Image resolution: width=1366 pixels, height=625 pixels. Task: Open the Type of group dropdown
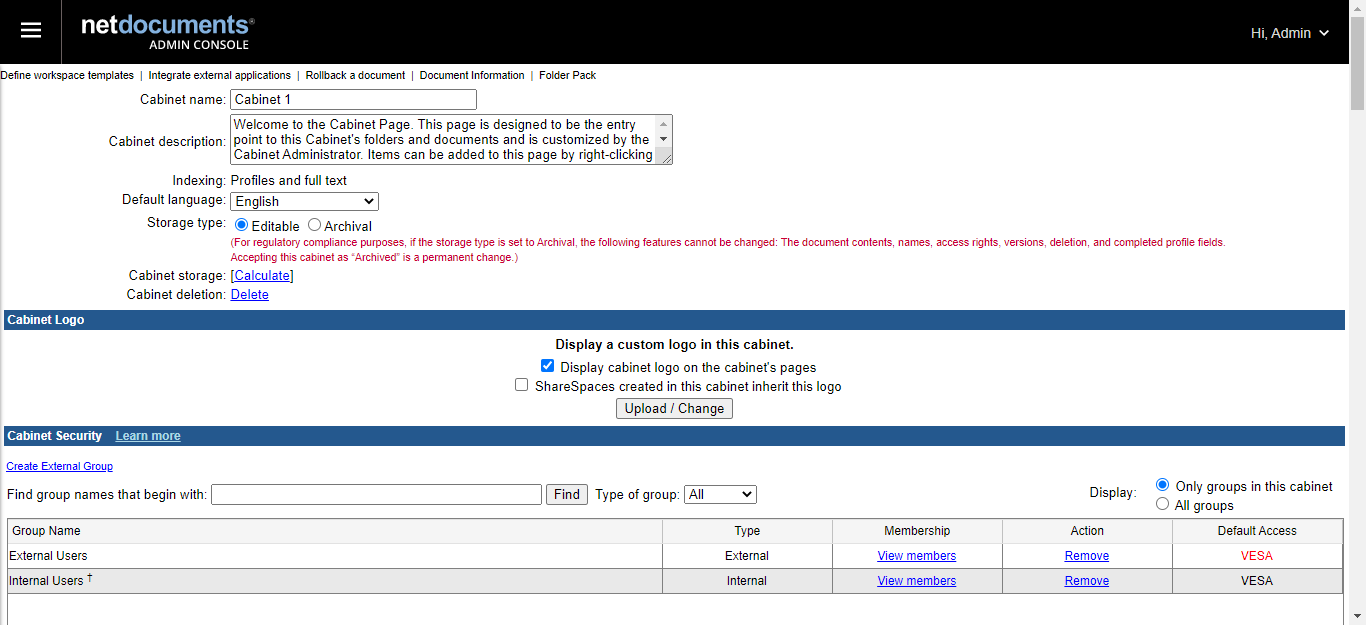click(720, 494)
